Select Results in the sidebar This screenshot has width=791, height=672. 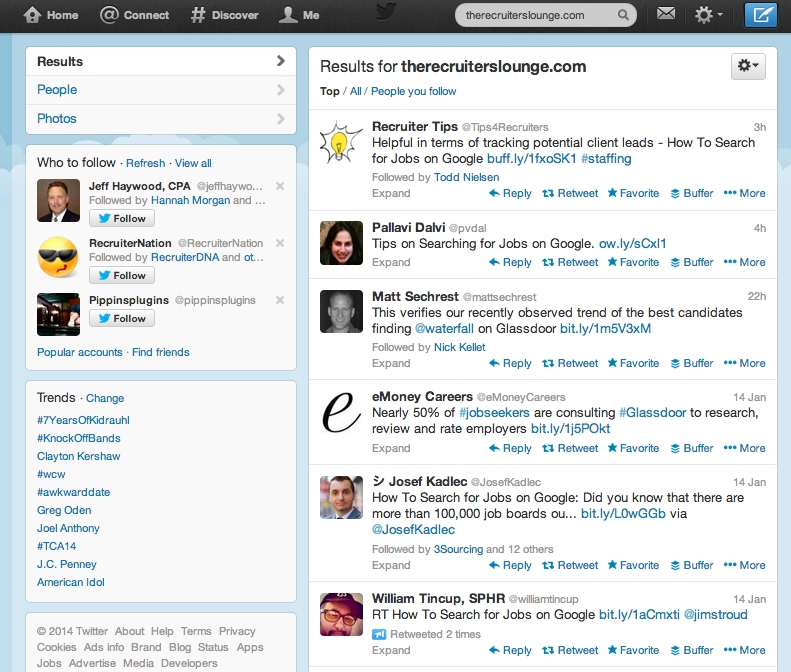[161, 62]
